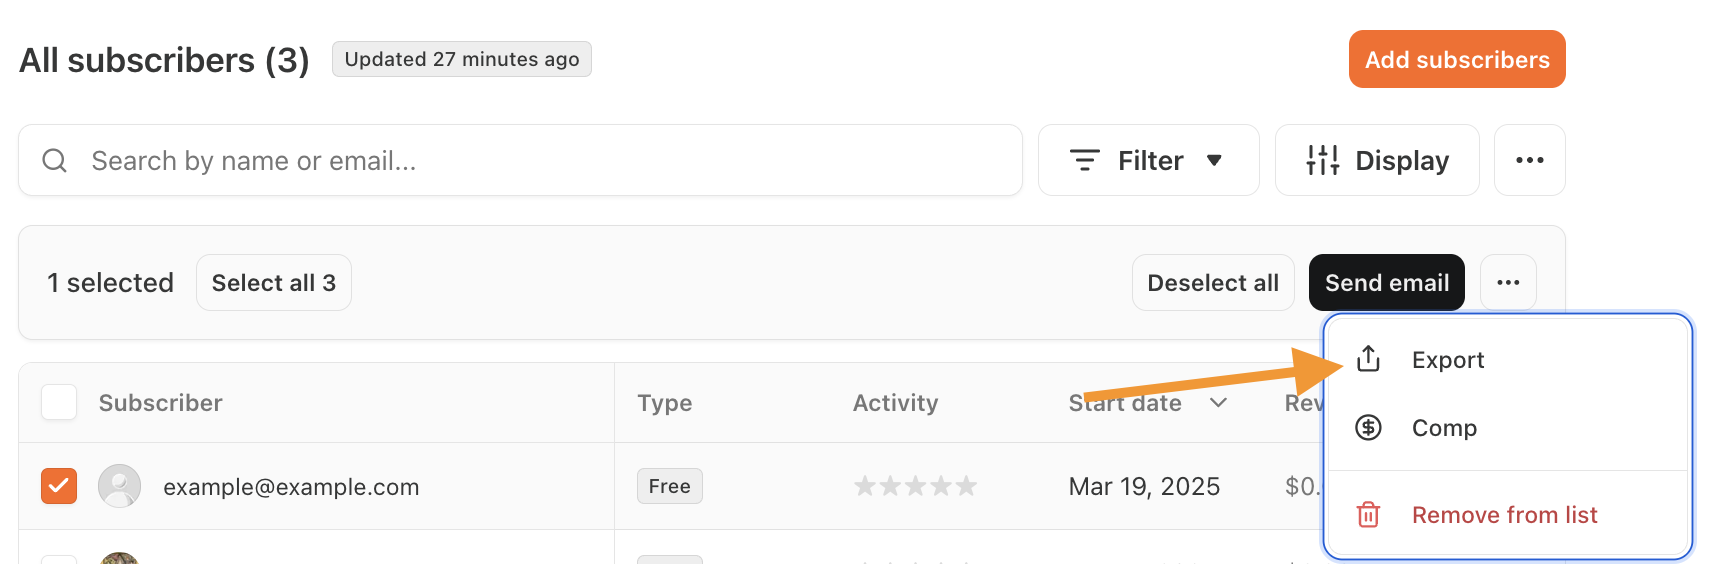Click the search magnifier icon
The width and height of the screenshot is (1724, 564).
coord(55,160)
